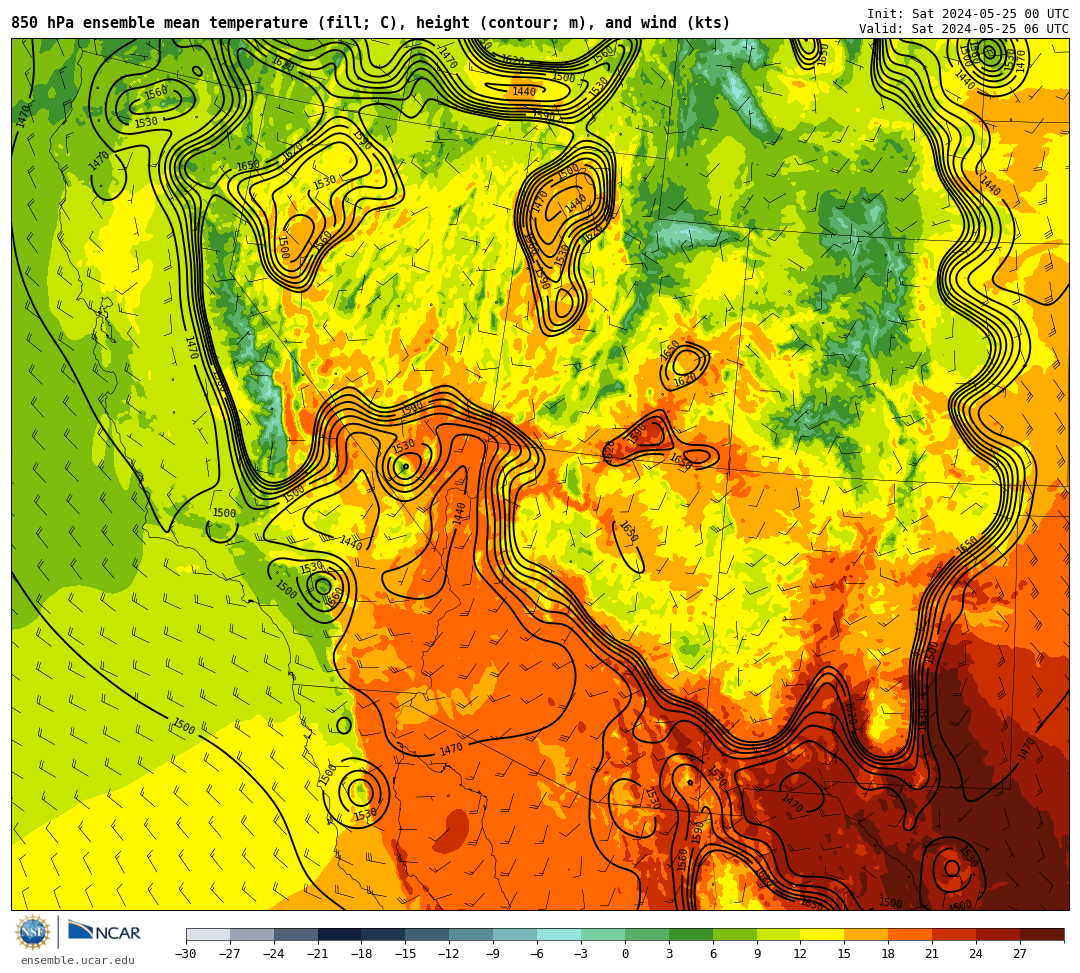Pick the colorbar swatch between 24 and 27
The width and height of the screenshot is (1080, 973).
[x=998, y=934]
